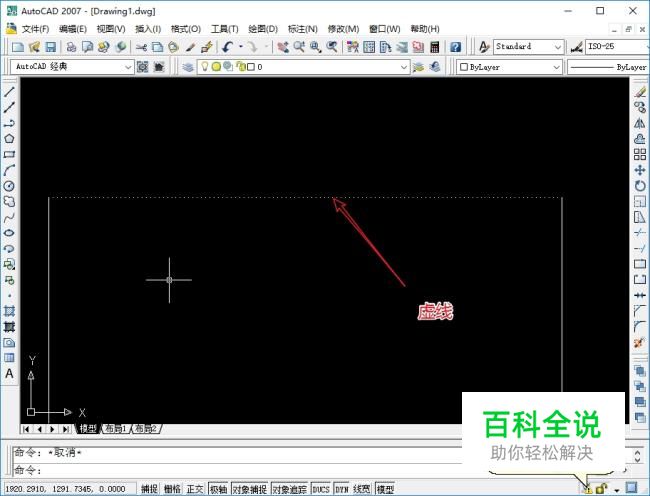The height and width of the screenshot is (496, 650).
Task: Toggle 对象追踪 (object tracking)
Action: (x=290, y=489)
